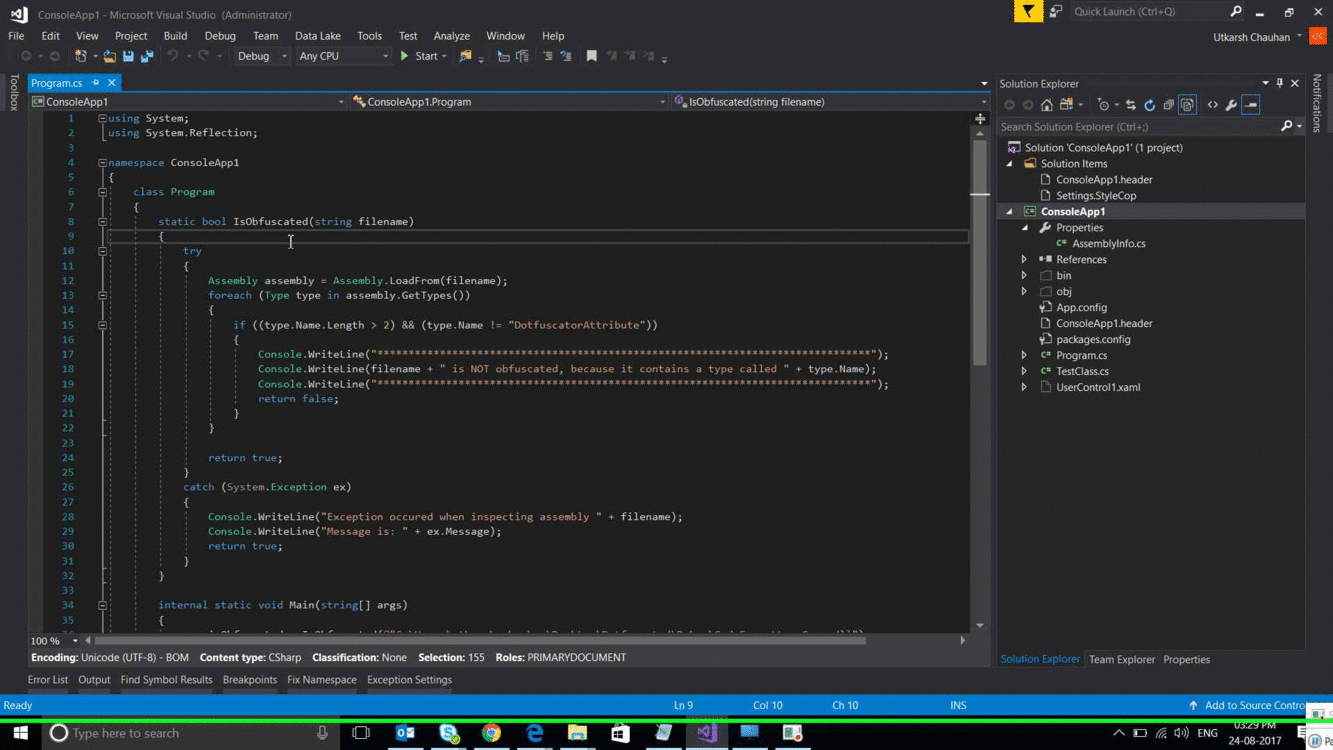The height and width of the screenshot is (750, 1333).
Task: Open Properties via the wrench icon
Action: coord(1229,104)
